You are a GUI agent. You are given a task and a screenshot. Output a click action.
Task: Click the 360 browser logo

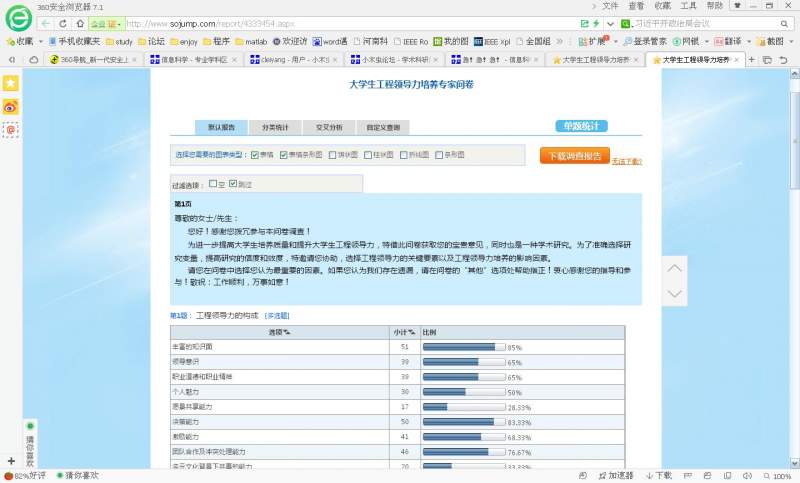coord(18,18)
